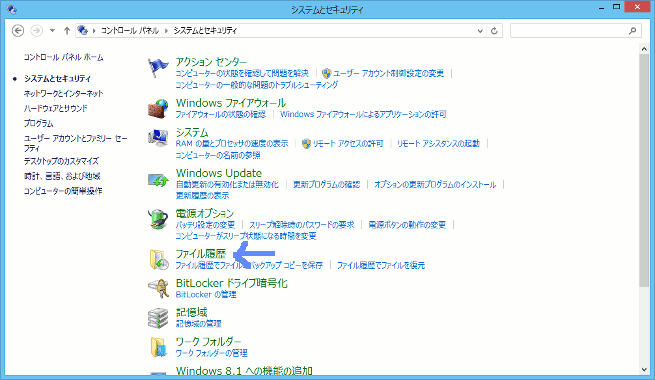This screenshot has height=380, width=655.
Task: Click コンピューターの一般的な問題のトラブルシューティング link
Action: [256, 85]
